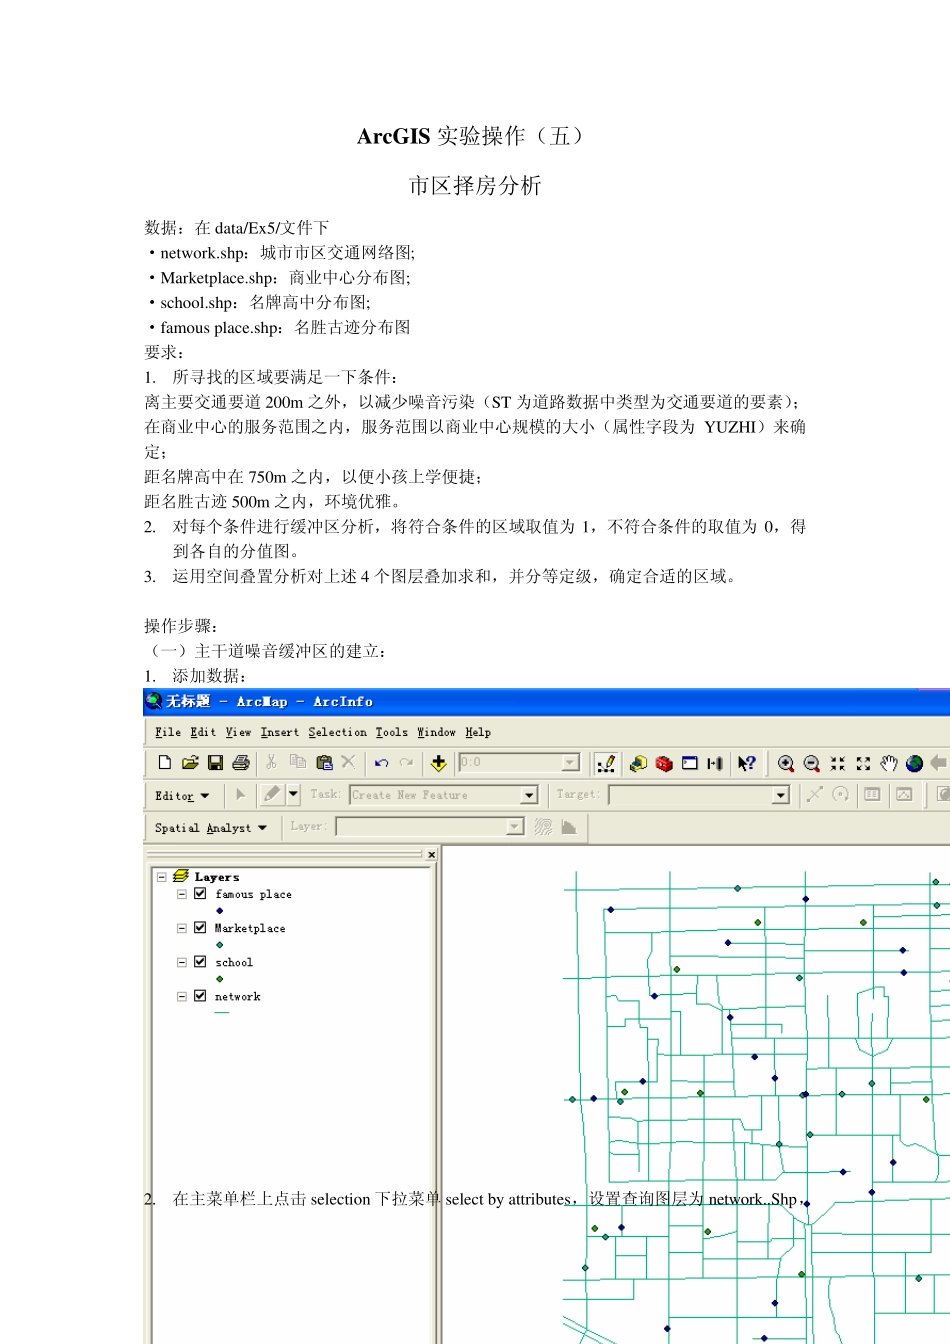This screenshot has width=950, height=1344.
Task: Click the What's This help icon
Action: pos(746,763)
